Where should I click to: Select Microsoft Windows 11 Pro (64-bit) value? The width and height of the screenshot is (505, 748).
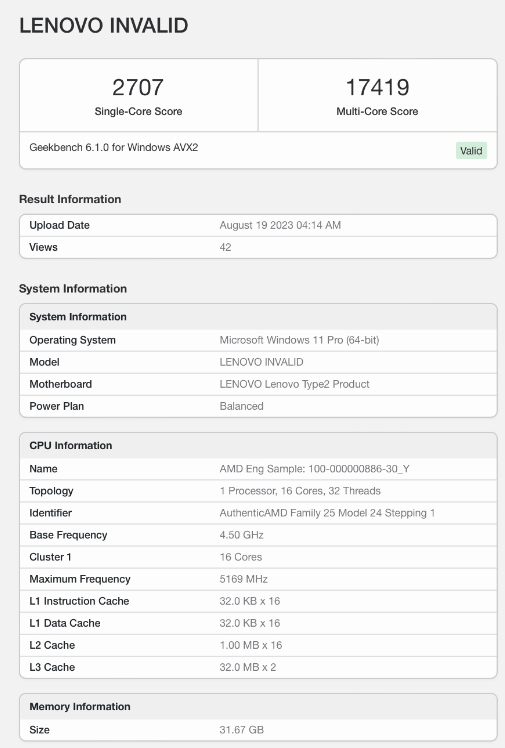click(x=299, y=340)
